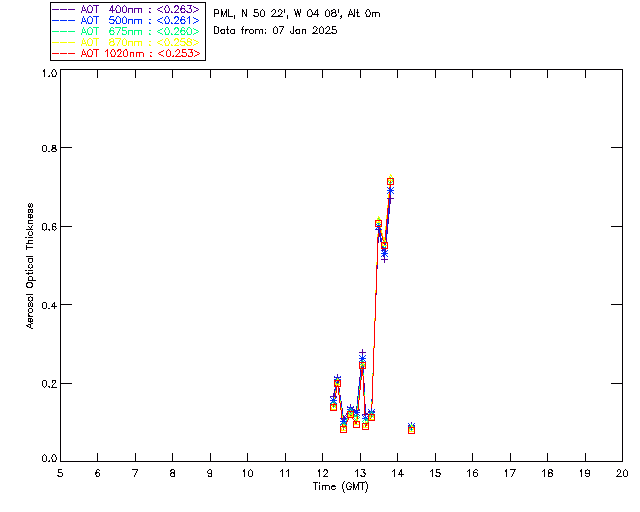The width and height of the screenshot is (640, 512).
Task: Click the y-axis tick label "0.2"
Action: [49, 384]
